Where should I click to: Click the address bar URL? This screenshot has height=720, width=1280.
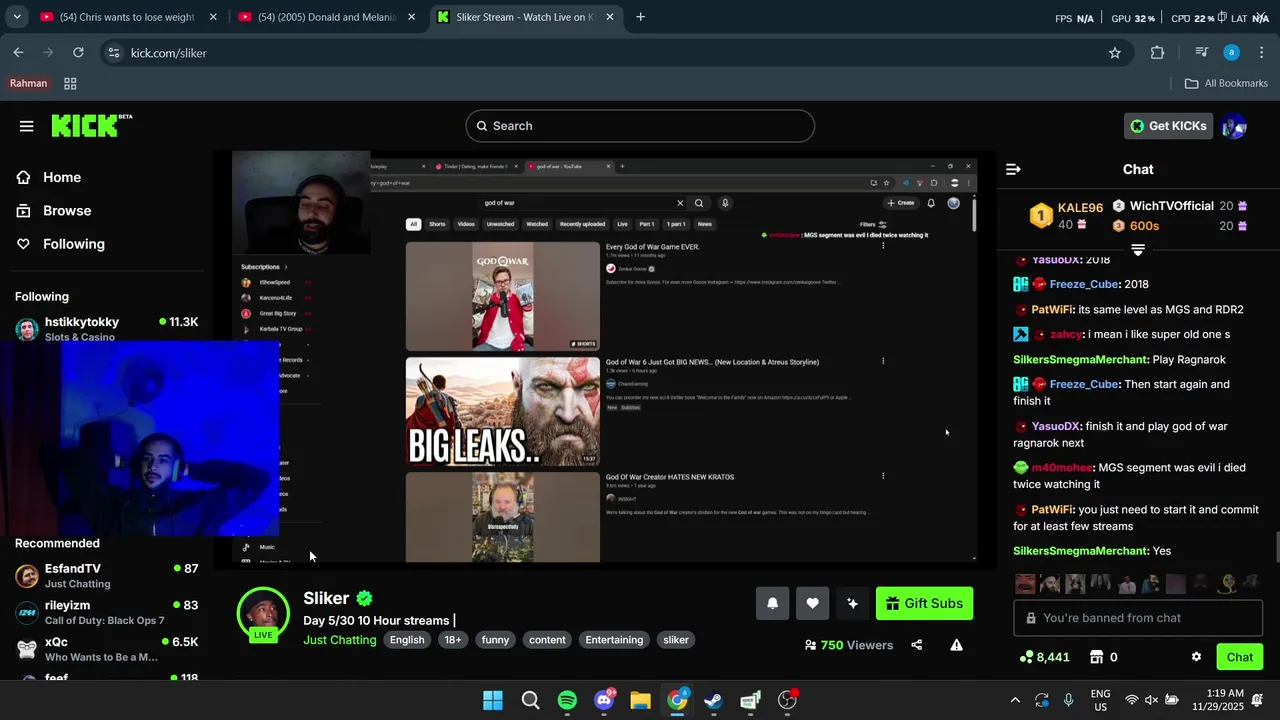(x=169, y=53)
